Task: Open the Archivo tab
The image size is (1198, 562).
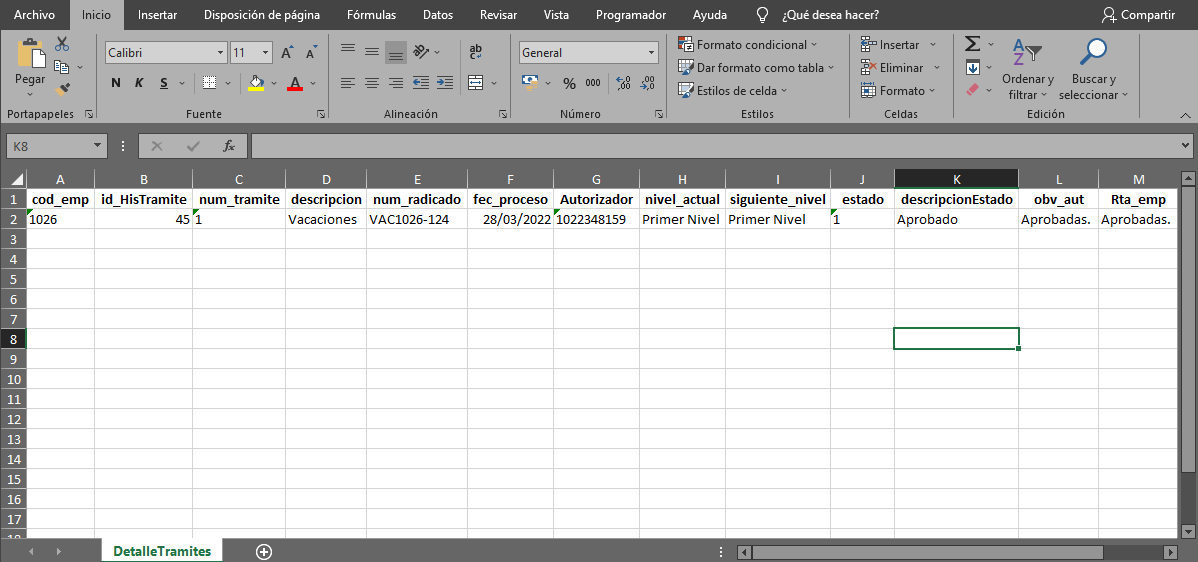Action: click(34, 15)
